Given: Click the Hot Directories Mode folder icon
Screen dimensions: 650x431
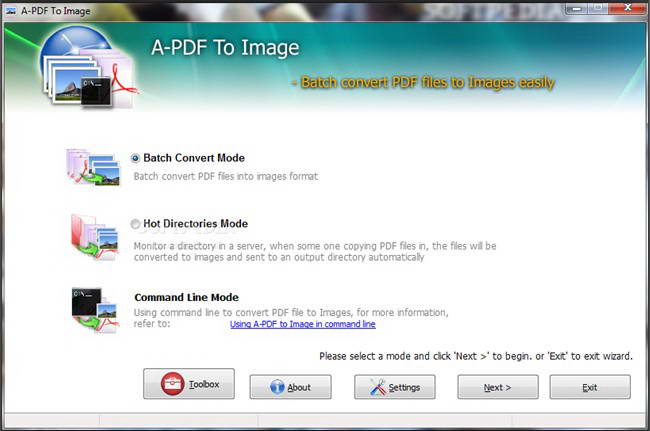Looking at the screenshot, I should click(95, 237).
